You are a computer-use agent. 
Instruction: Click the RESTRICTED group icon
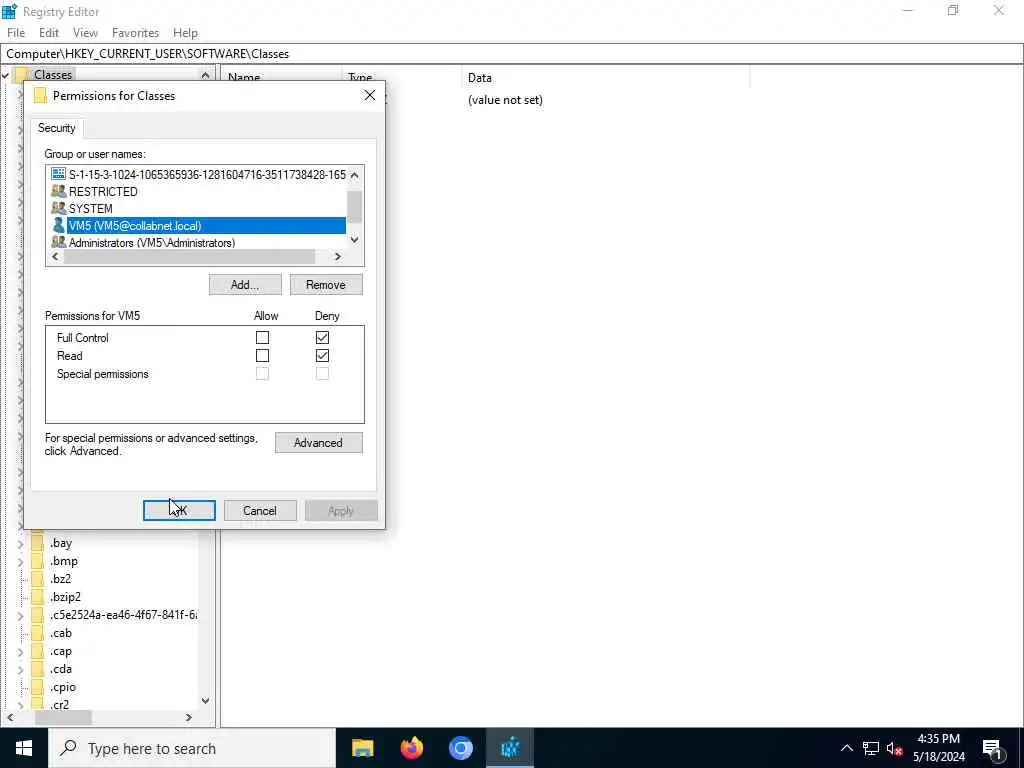pos(58,191)
